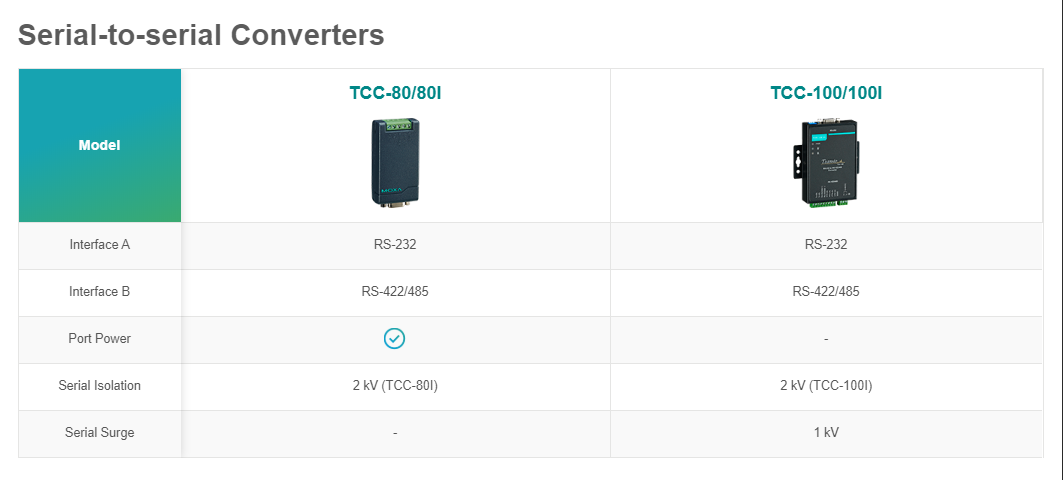Click RS-232 under TCC-100/100I

coord(826,245)
